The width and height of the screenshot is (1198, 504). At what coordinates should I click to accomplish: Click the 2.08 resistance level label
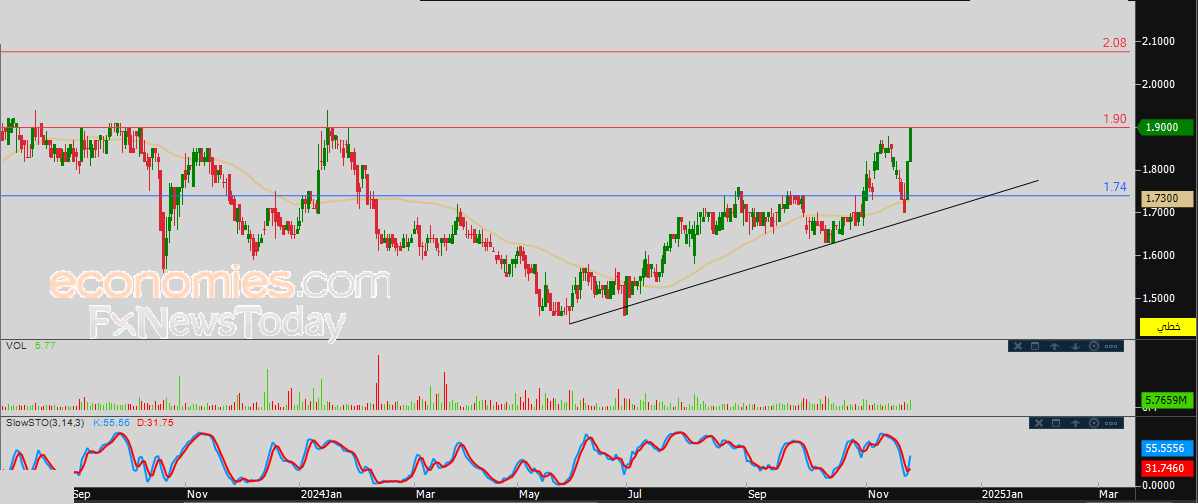pyautogui.click(x=1115, y=44)
